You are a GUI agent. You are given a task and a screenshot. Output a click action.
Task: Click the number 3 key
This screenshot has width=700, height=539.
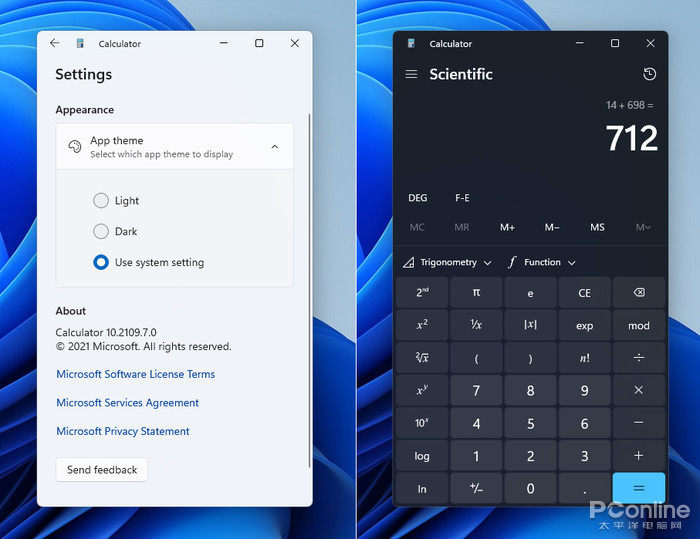(x=584, y=455)
